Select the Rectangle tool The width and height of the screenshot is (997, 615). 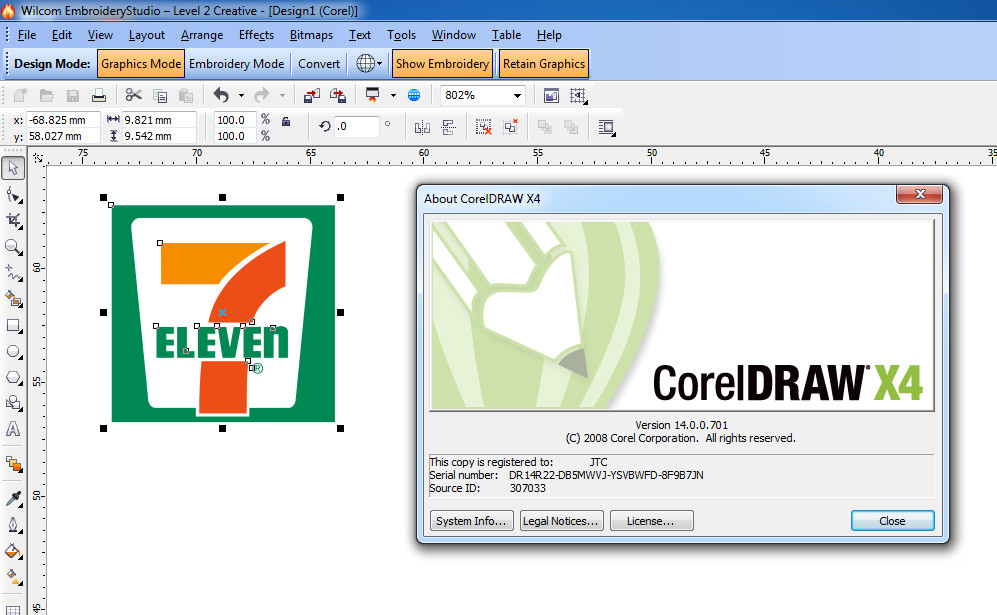pos(13,326)
